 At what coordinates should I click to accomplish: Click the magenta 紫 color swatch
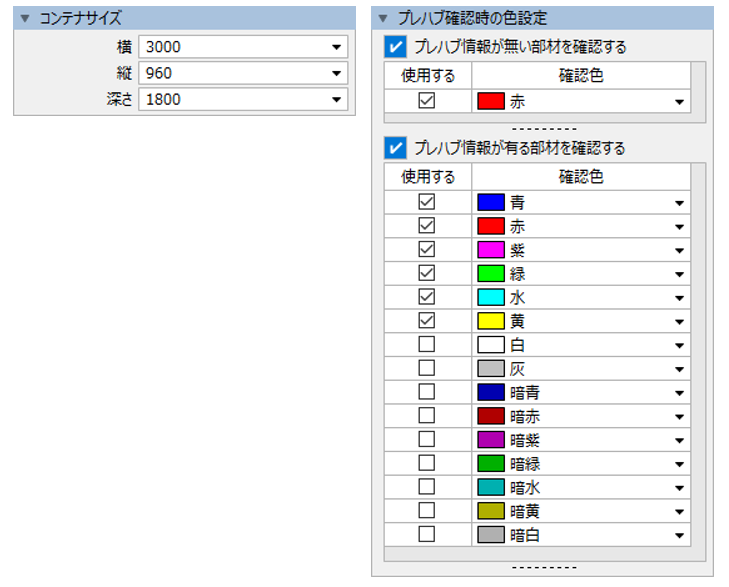click(490, 250)
